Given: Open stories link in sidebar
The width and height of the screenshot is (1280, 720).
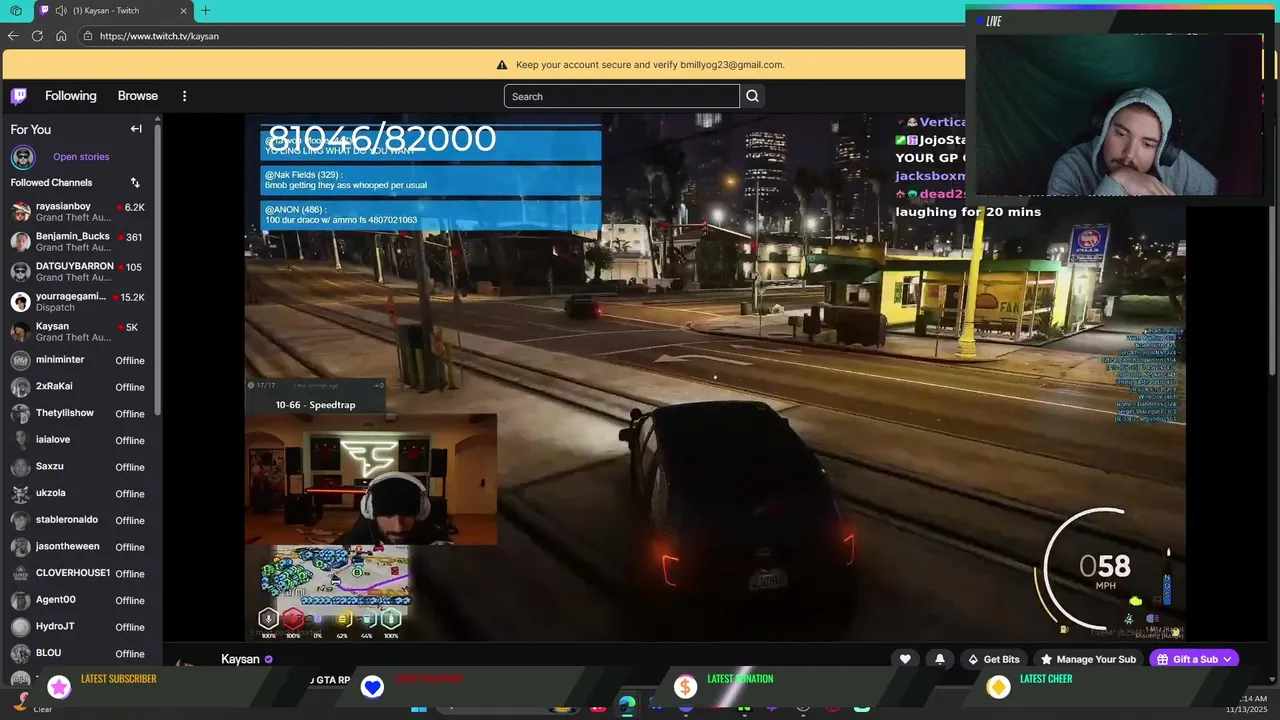Looking at the screenshot, I should coord(81,157).
